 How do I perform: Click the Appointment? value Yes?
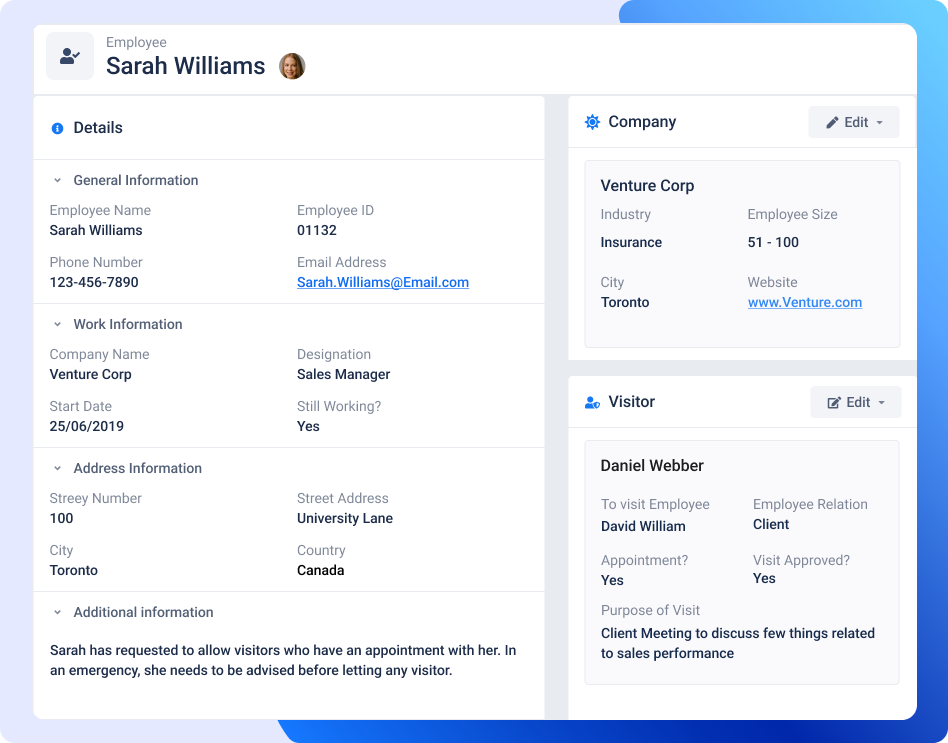612,580
